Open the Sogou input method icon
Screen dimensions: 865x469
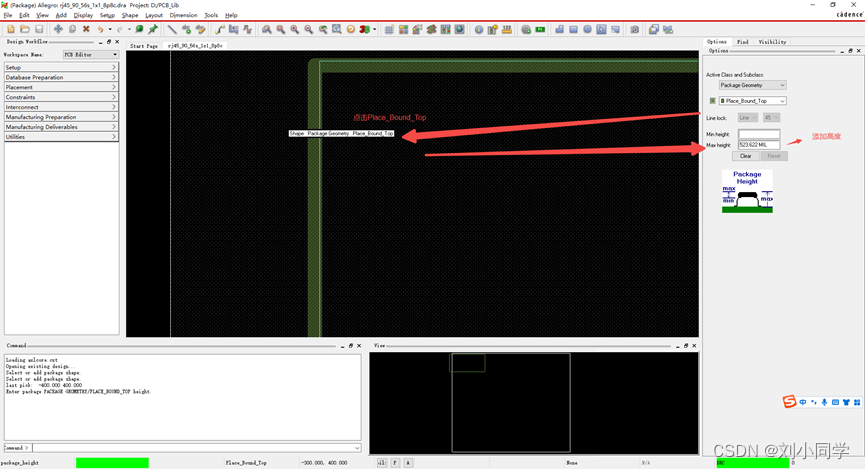(x=790, y=402)
